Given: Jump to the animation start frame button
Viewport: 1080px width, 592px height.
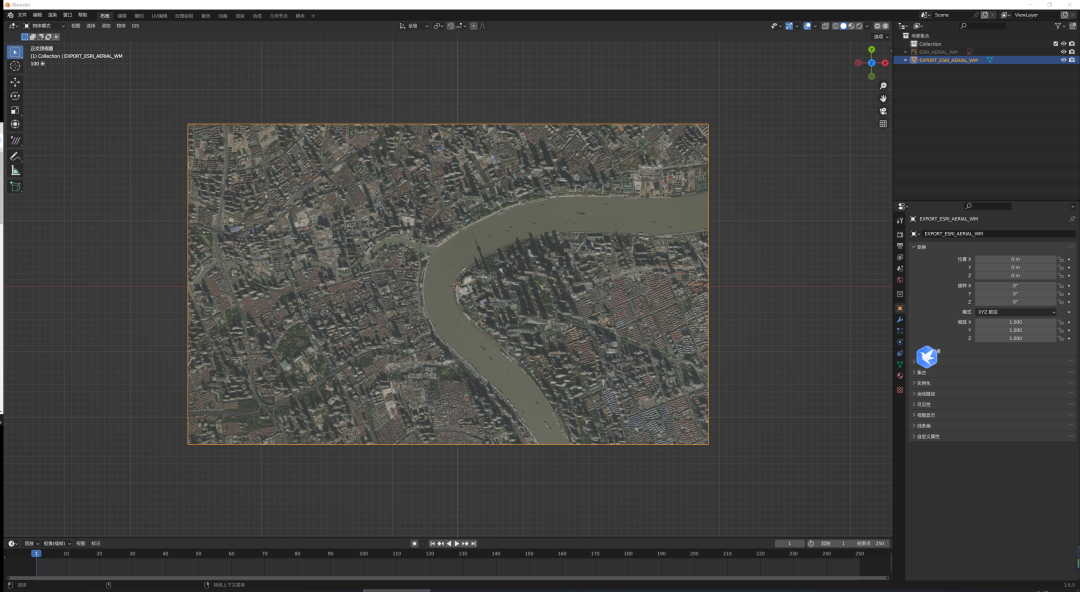Looking at the screenshot, I should point(431,543).
